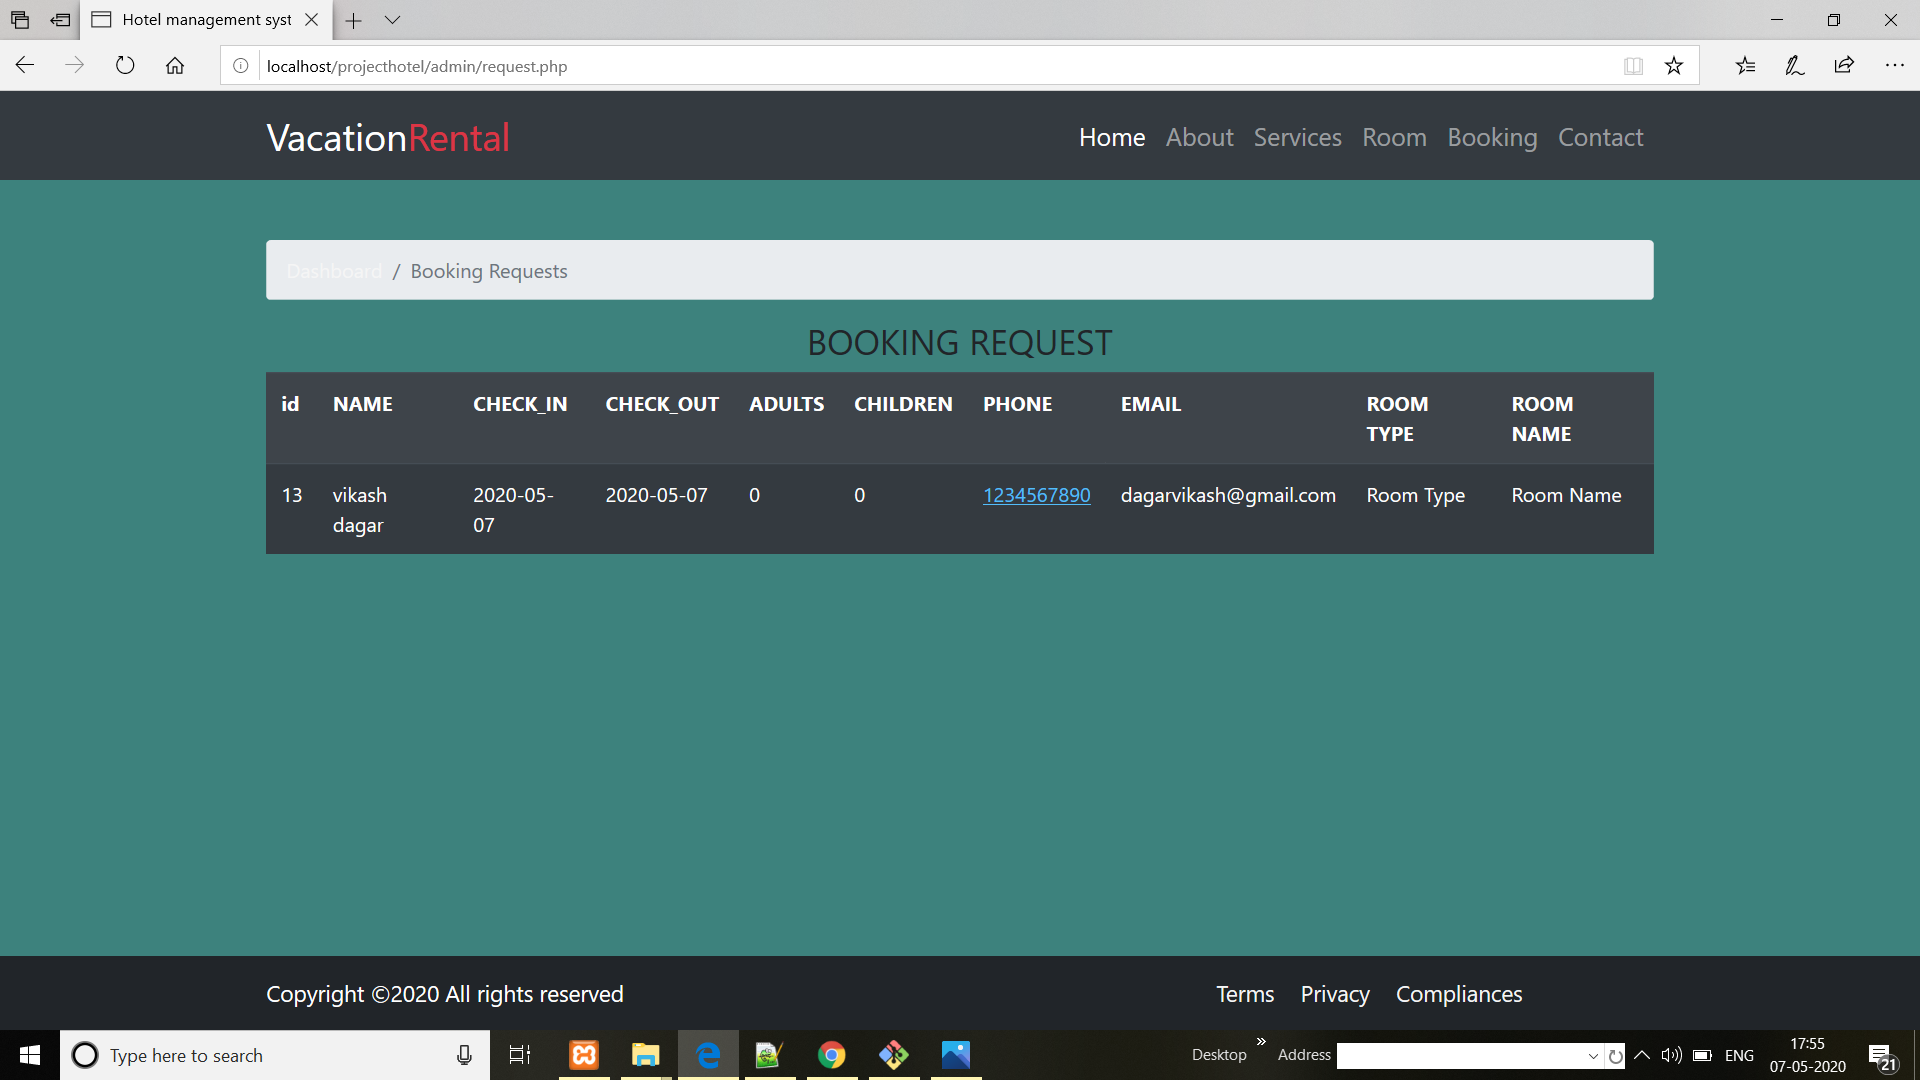Open File Explorer from the taskbar

tap(645, 1054)
